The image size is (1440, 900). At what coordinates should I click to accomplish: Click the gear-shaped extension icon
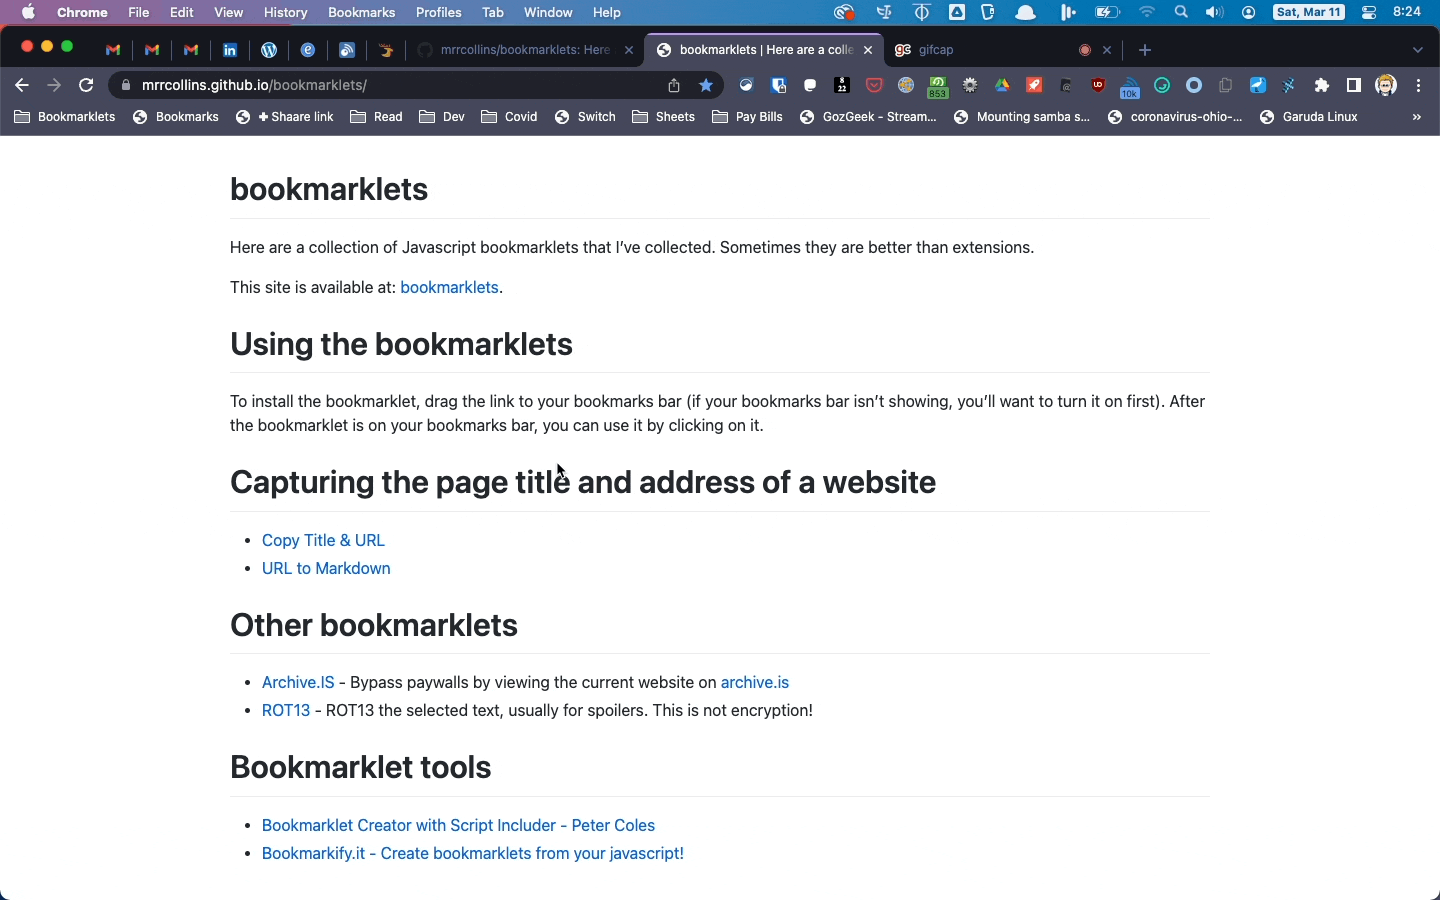pos(971,86)
